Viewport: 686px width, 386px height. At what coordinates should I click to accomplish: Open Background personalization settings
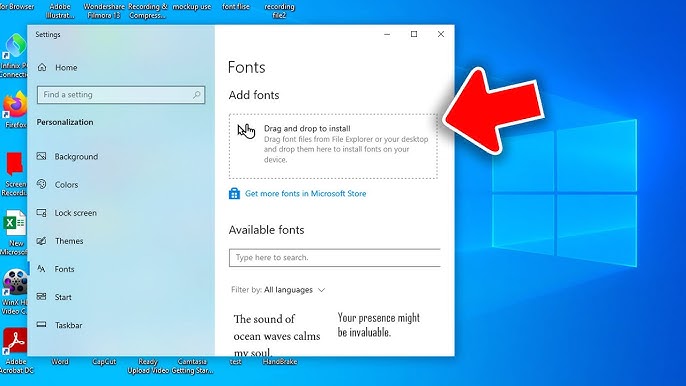coord(76,156)
